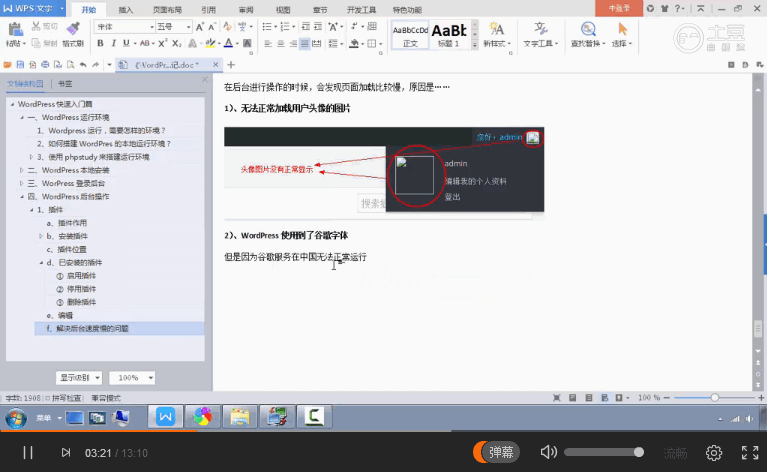Insert a numbered list
This screenshot has width=767, height=472.
(285, 27)
